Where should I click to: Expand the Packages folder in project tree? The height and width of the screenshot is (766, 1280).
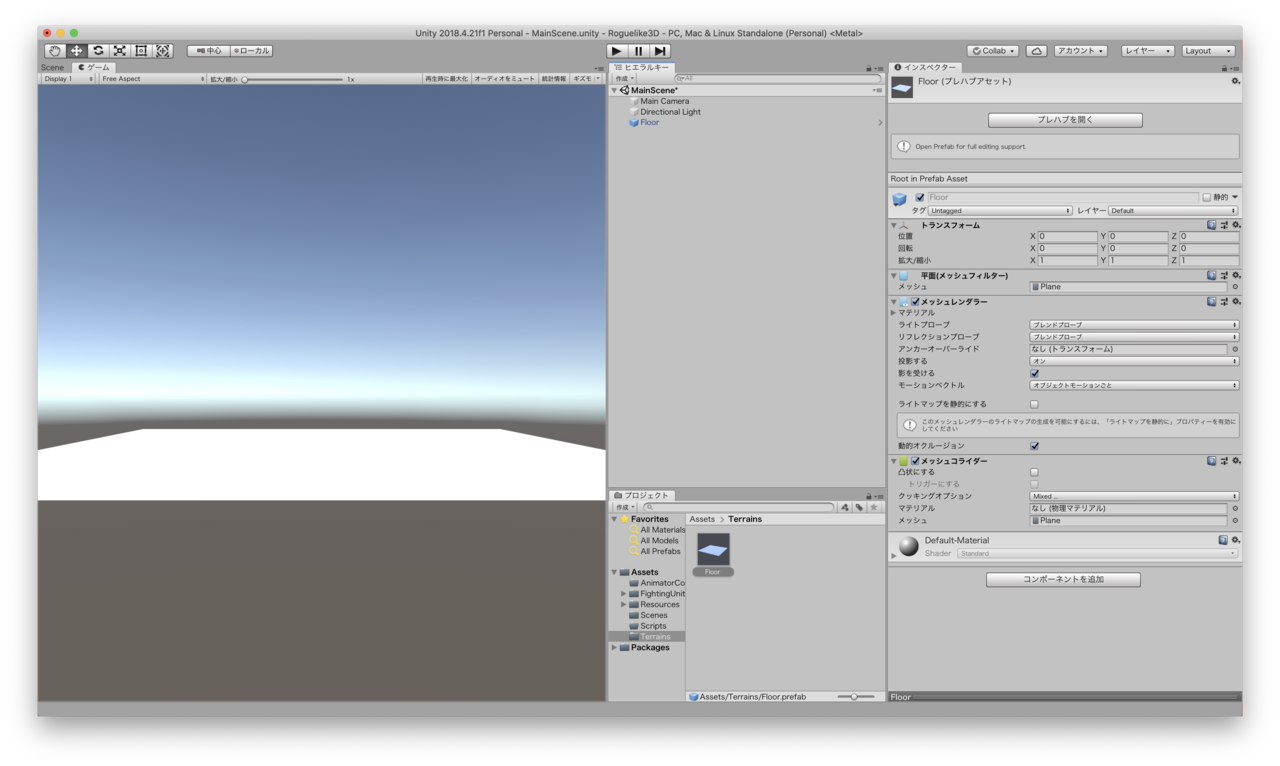tap(615, 648)
